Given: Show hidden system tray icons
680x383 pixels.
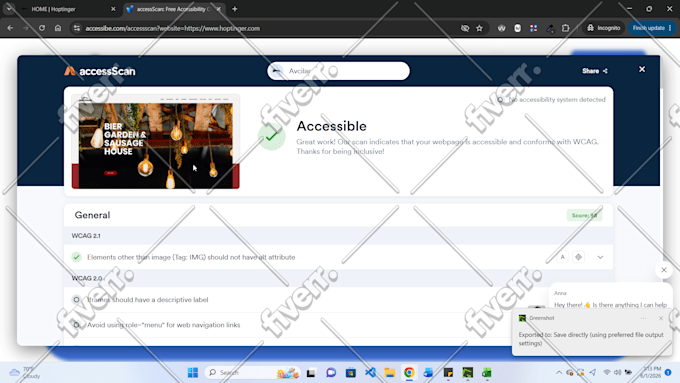Looking at the screenshot, I should click(x=559, y=373).
